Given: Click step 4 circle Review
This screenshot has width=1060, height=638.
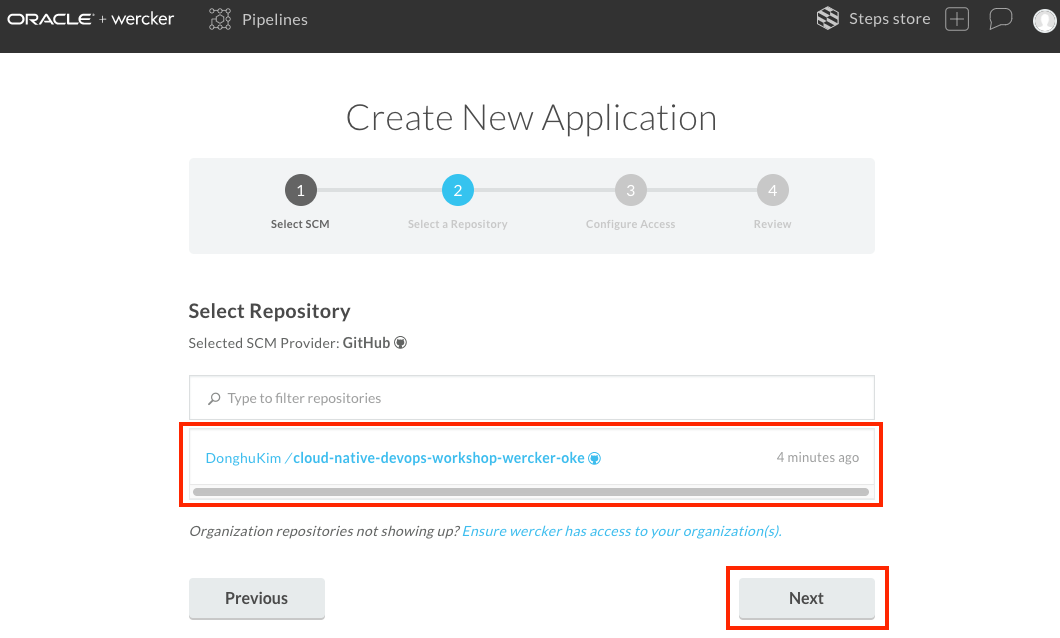Looking at the screenshot, I should click(773, 191).
